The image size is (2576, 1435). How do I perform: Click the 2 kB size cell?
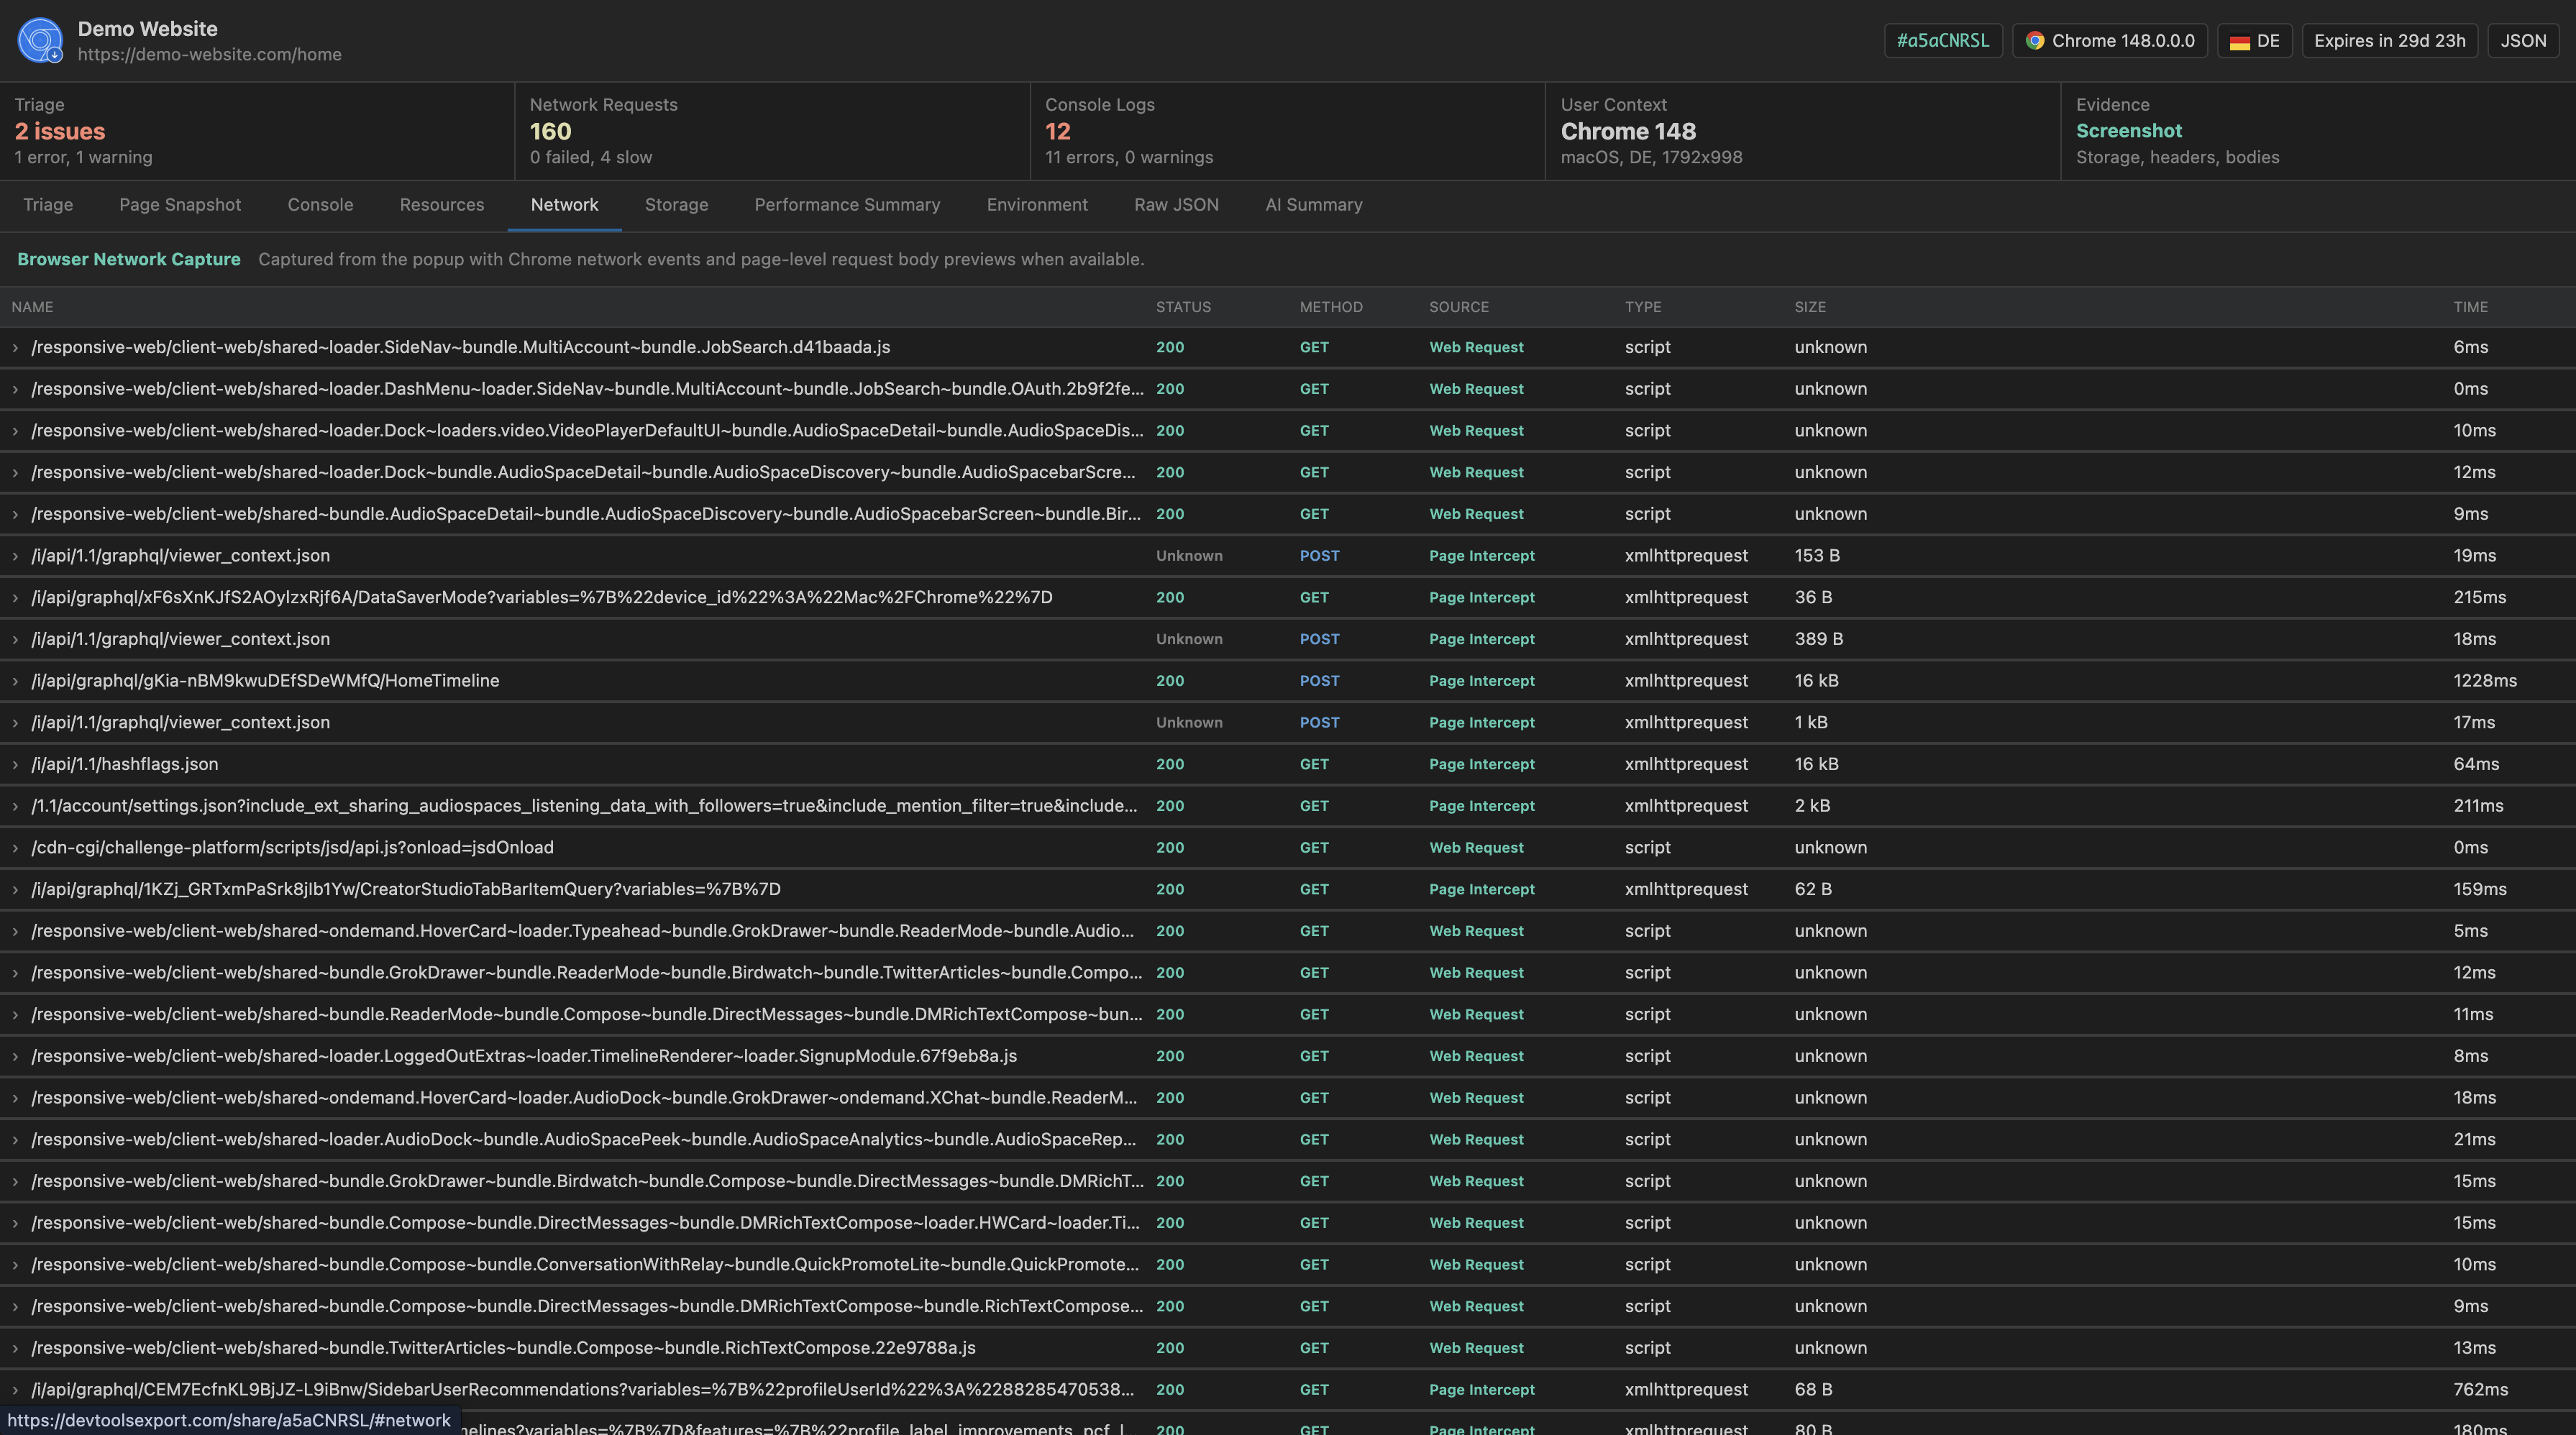point(1812,806)
